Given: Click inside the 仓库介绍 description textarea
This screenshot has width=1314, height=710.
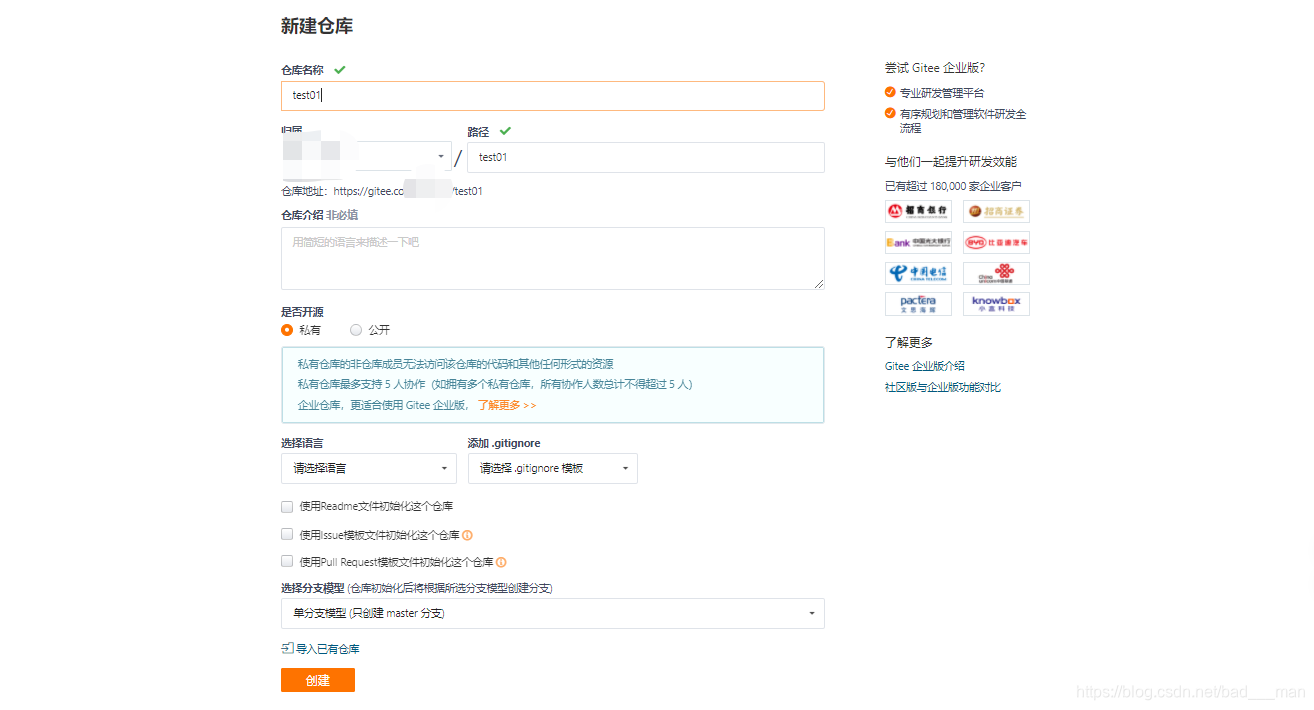Looking at the screenshot, I should (552, 258).
